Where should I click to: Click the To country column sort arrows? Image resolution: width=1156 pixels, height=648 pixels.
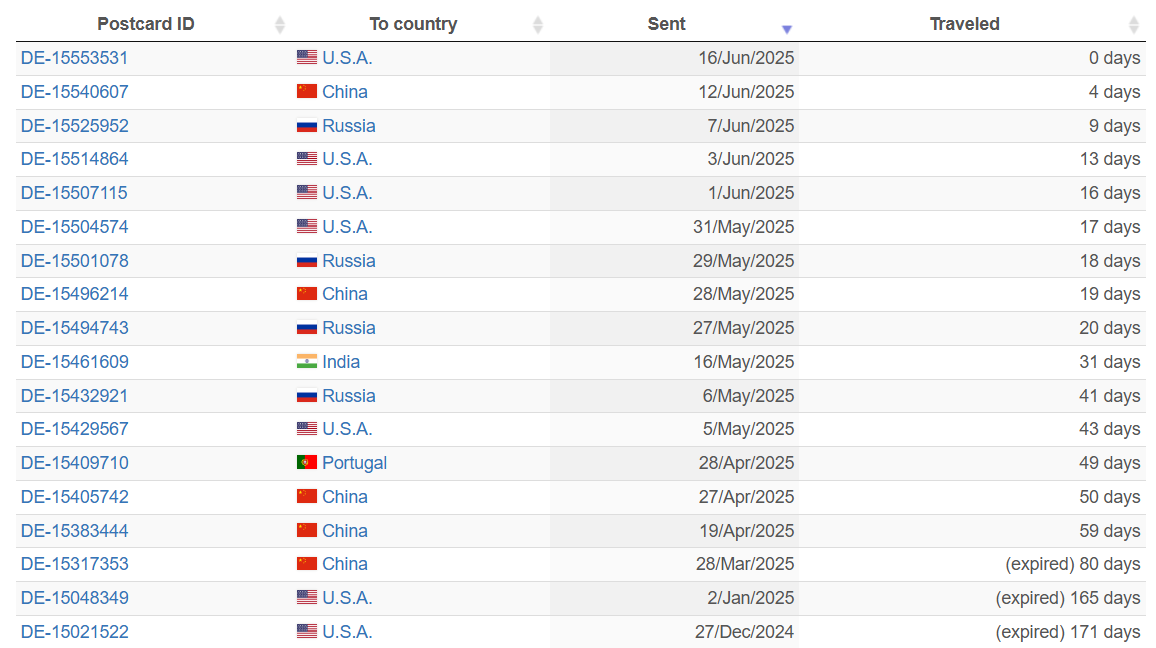pyautogui.click(x=537, y=25)
